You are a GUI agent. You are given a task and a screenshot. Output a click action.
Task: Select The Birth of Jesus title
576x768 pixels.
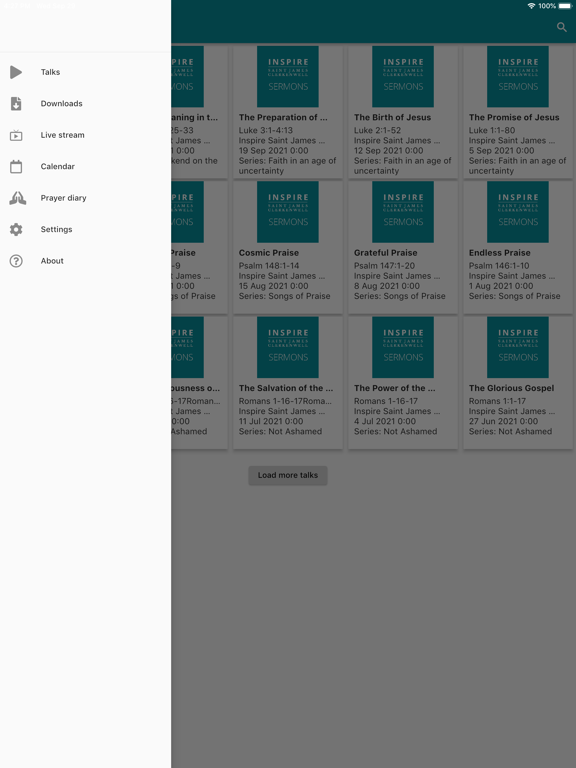[392, 118]
